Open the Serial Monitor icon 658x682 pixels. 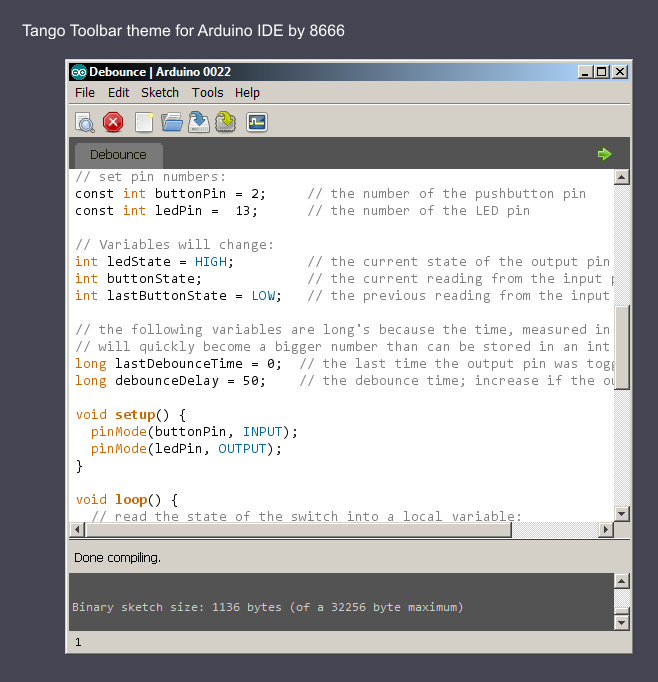pos(257,122)
